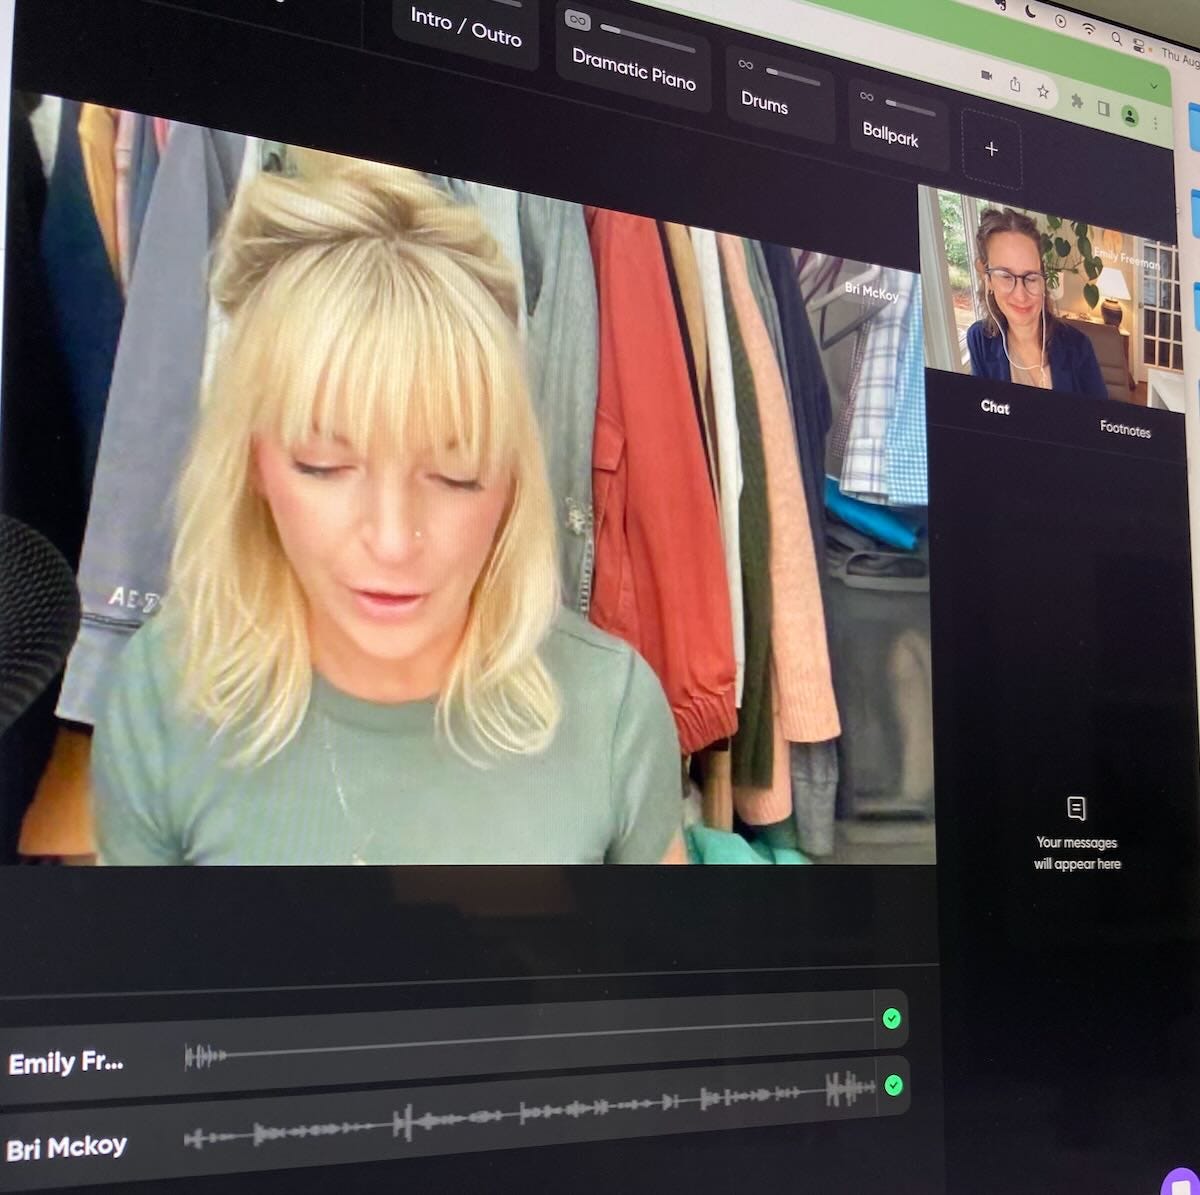The image size is (1200, 1195).
Task: Toggle loop icon on Ballpark pad
Action: [867, 97]
